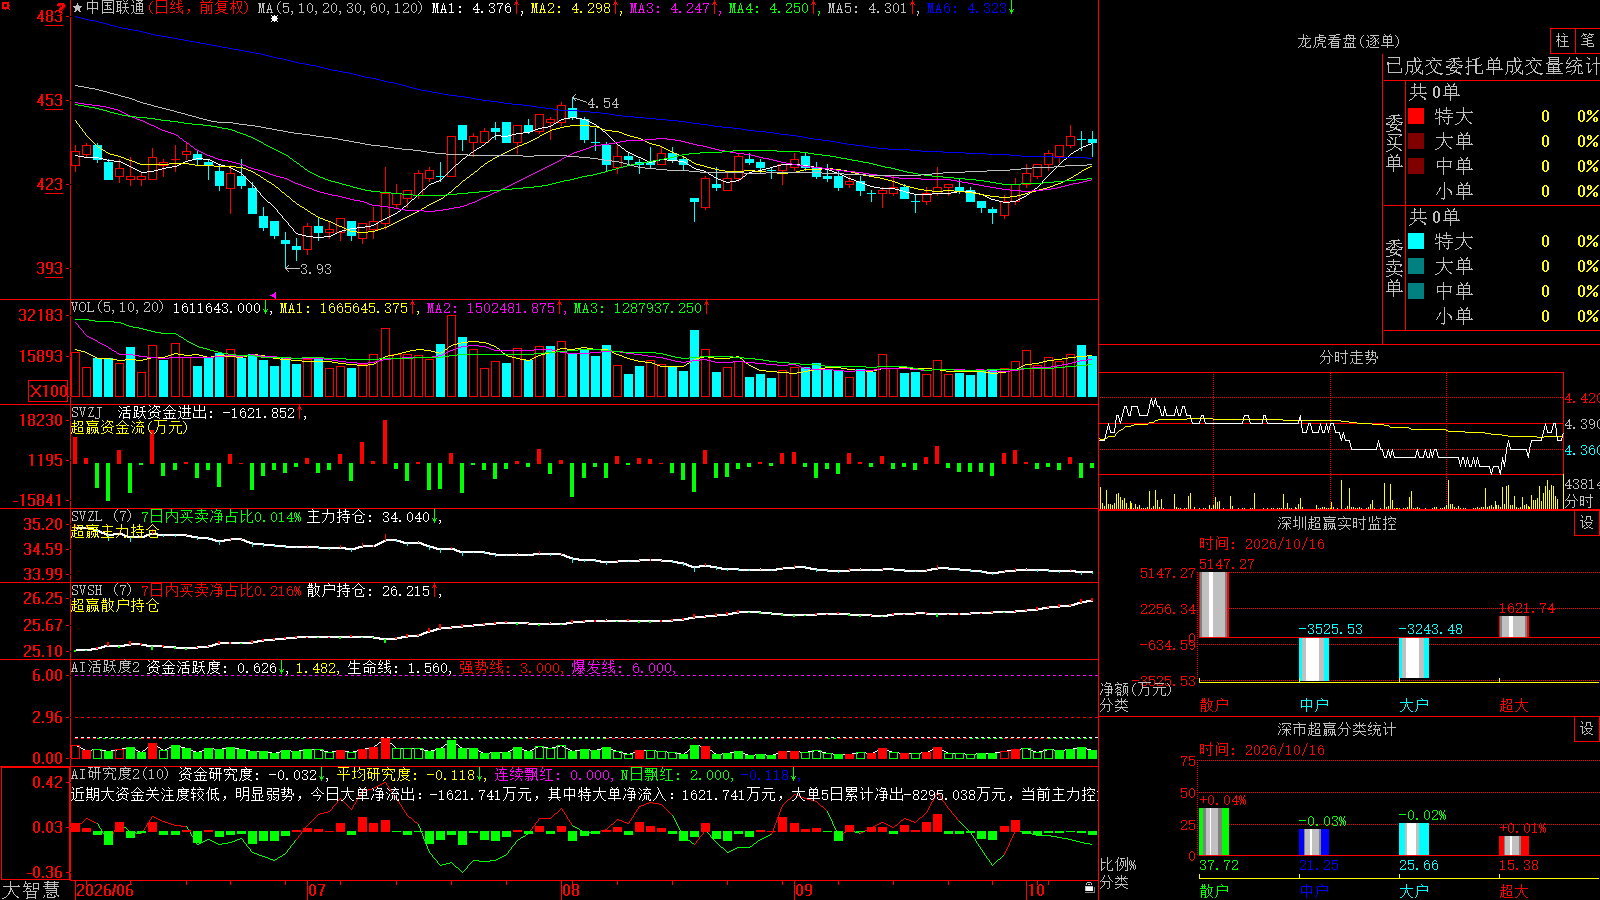This screenshot has height=900, width=1600.
Task: Click the X100 volume multiplier box
Action: (x=49, y=391)
